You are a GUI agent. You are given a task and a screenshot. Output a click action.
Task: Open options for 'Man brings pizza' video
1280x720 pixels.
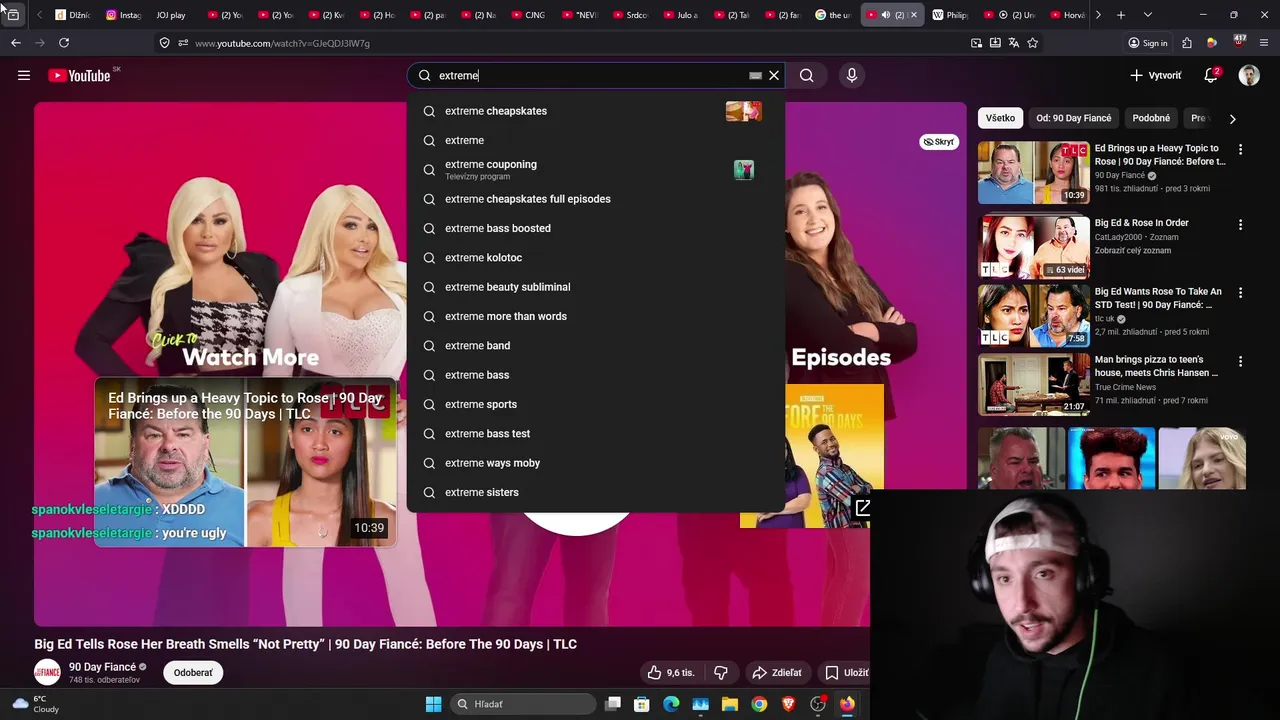1240,361
